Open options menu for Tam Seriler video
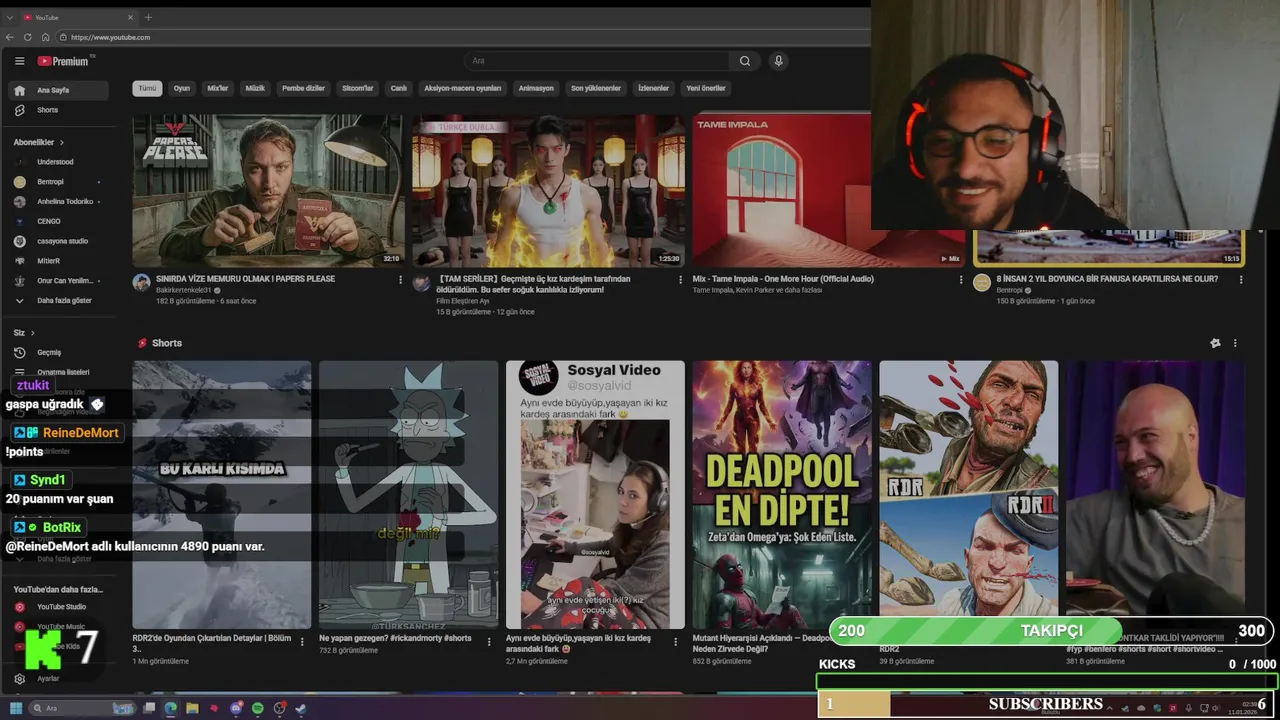The width and height of the screenshot is (1280, 720). click(681, 280)
